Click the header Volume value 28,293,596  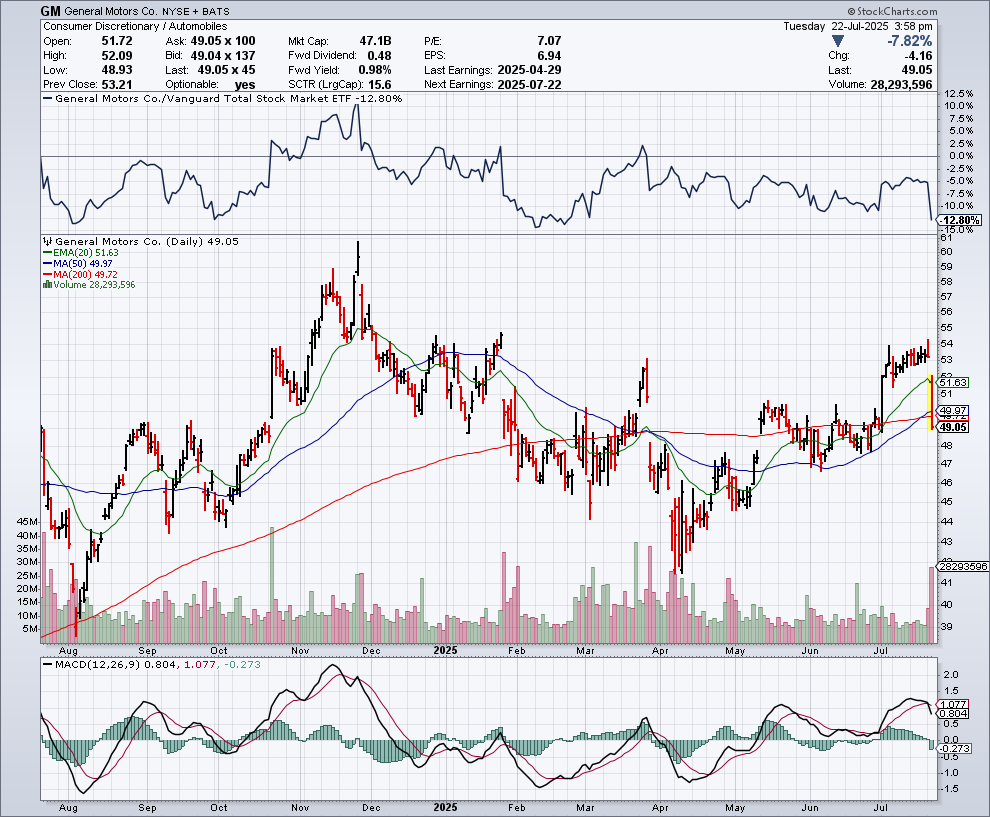click(901, 85)
